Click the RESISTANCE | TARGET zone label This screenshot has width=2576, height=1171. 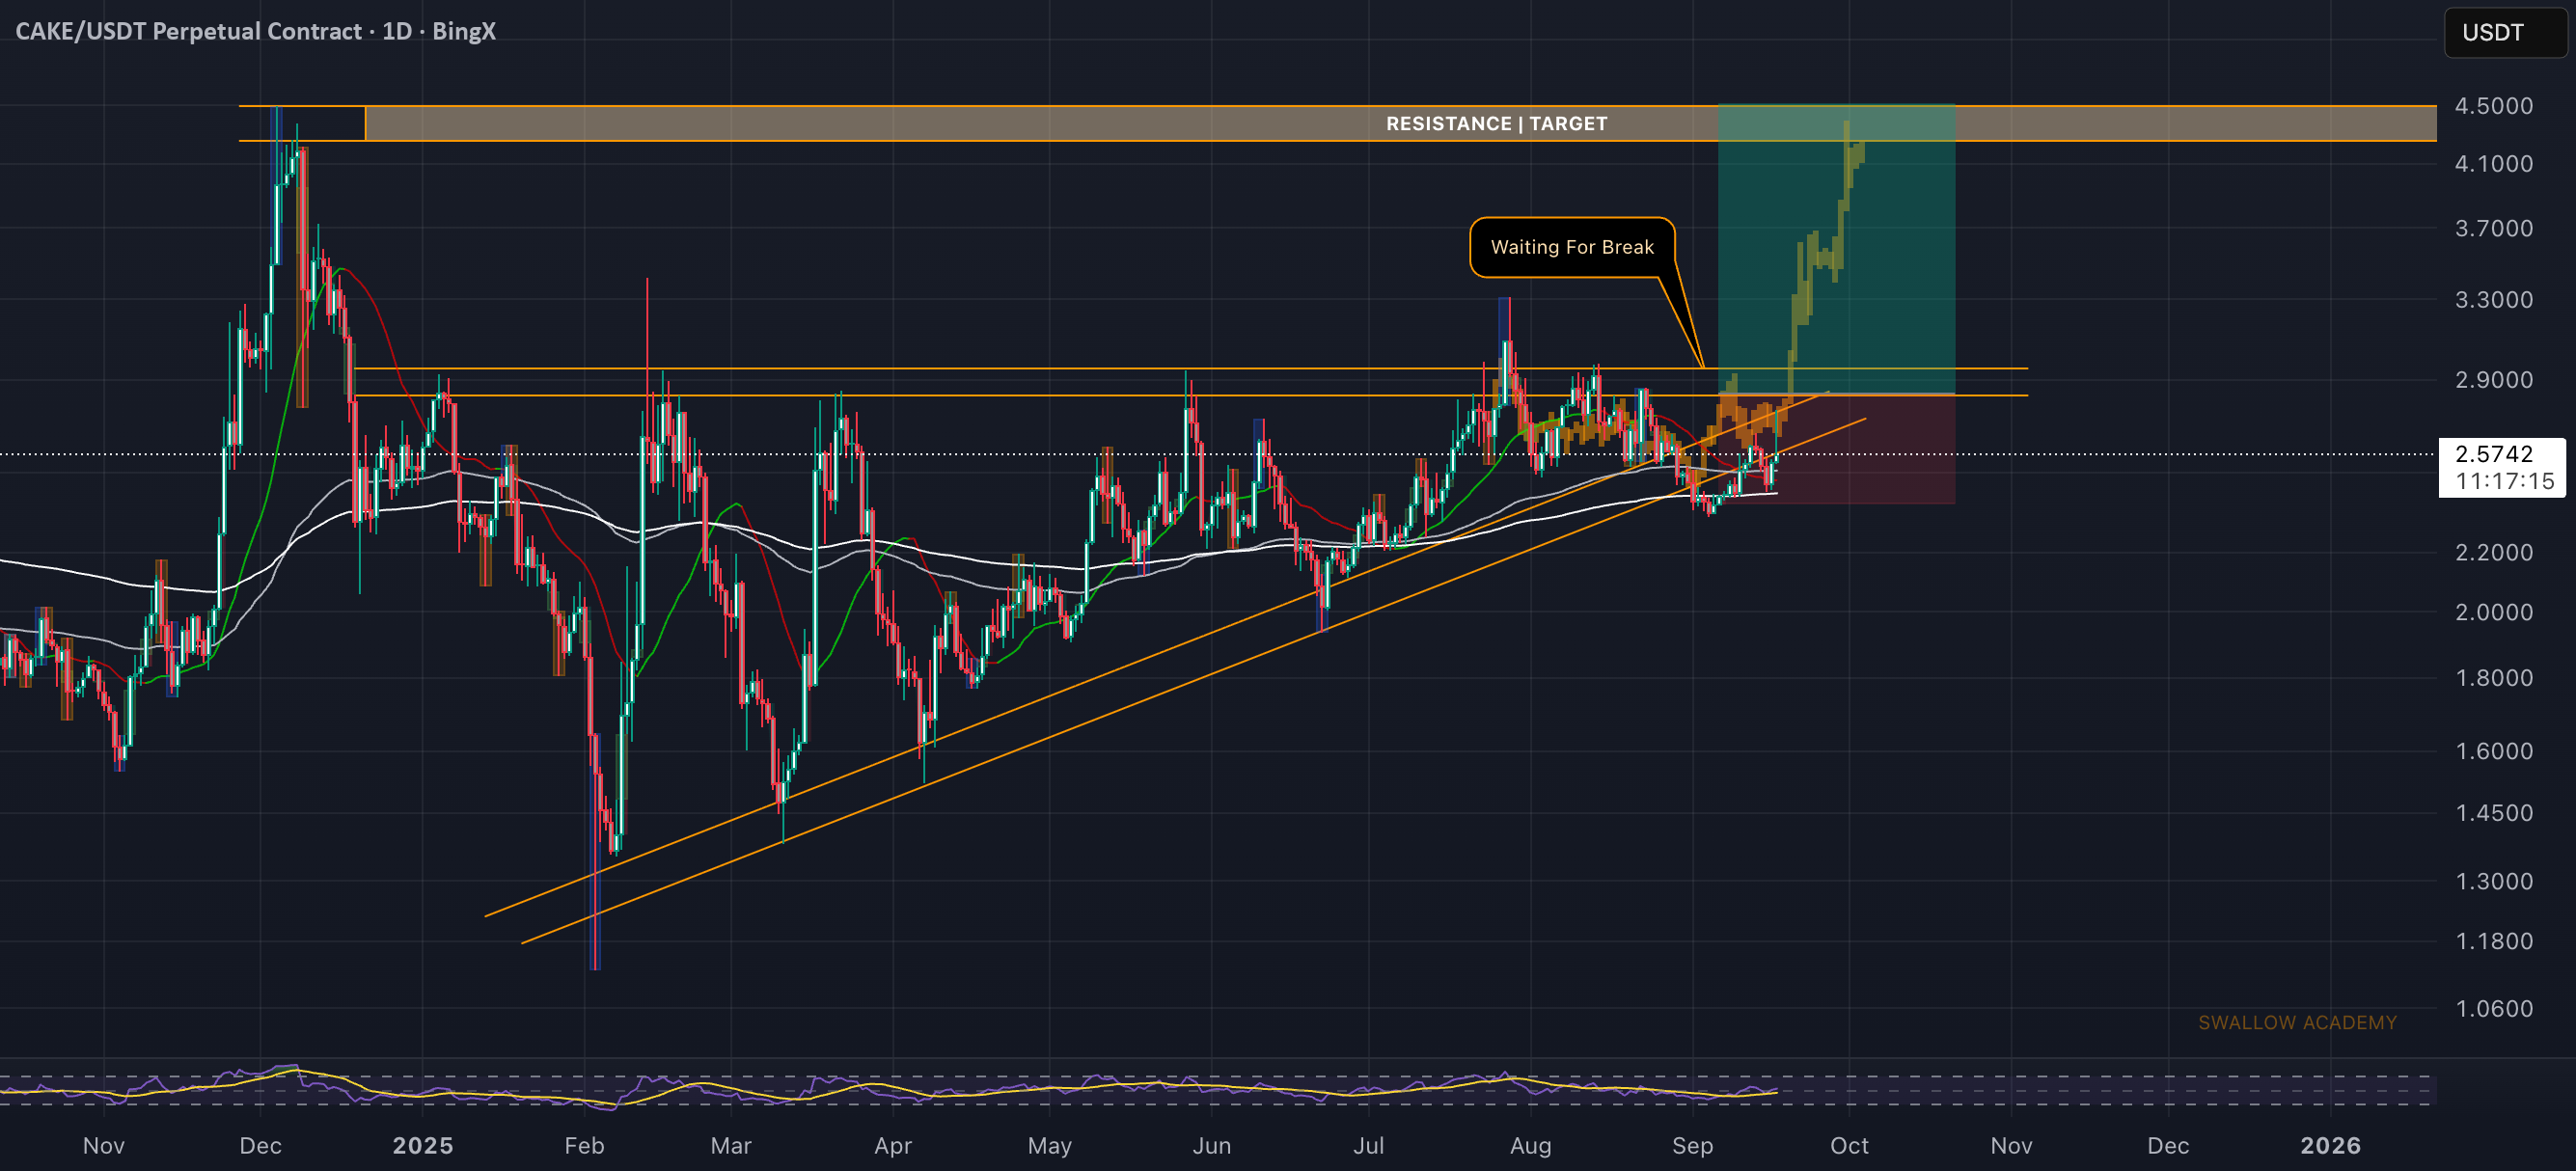coord(1496,123)
